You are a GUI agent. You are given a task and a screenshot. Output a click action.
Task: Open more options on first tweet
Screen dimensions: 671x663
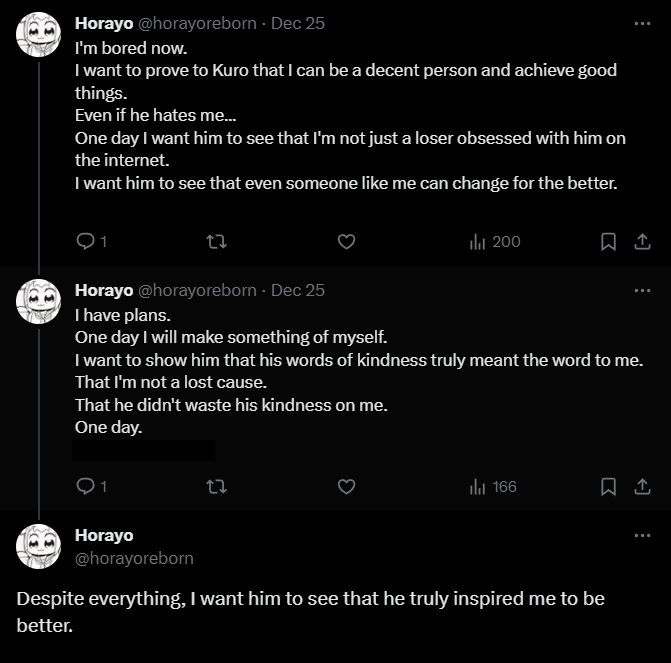[x=642, y=24]
